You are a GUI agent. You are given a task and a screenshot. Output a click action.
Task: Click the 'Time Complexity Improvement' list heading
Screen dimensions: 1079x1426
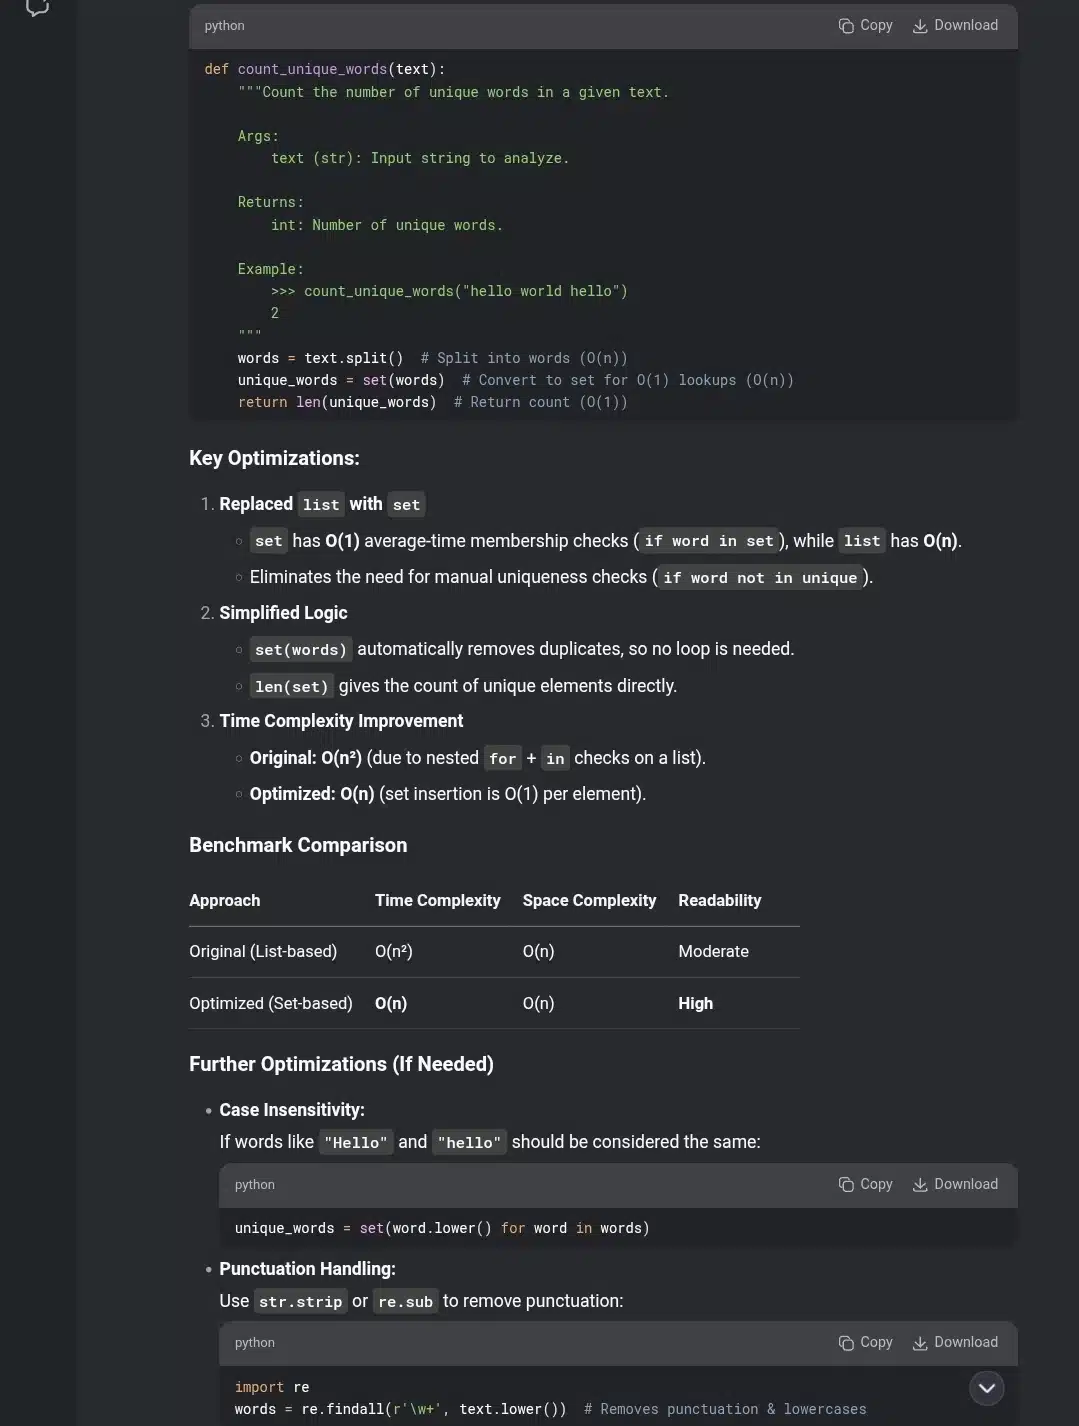click(x=341, y=721)
